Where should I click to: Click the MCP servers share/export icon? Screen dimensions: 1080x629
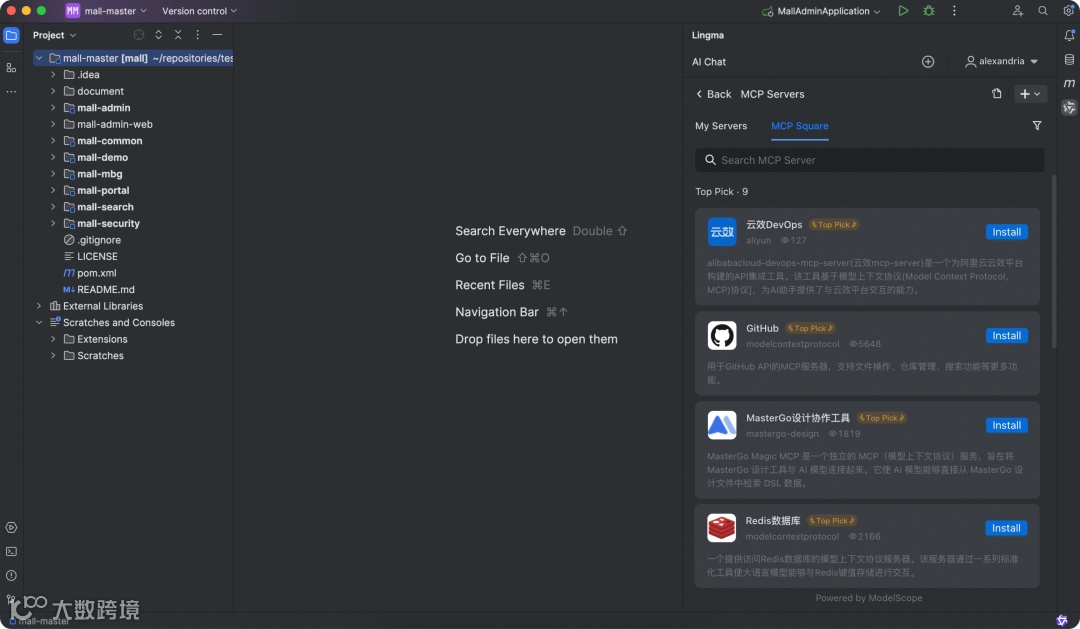click(997, 94)
